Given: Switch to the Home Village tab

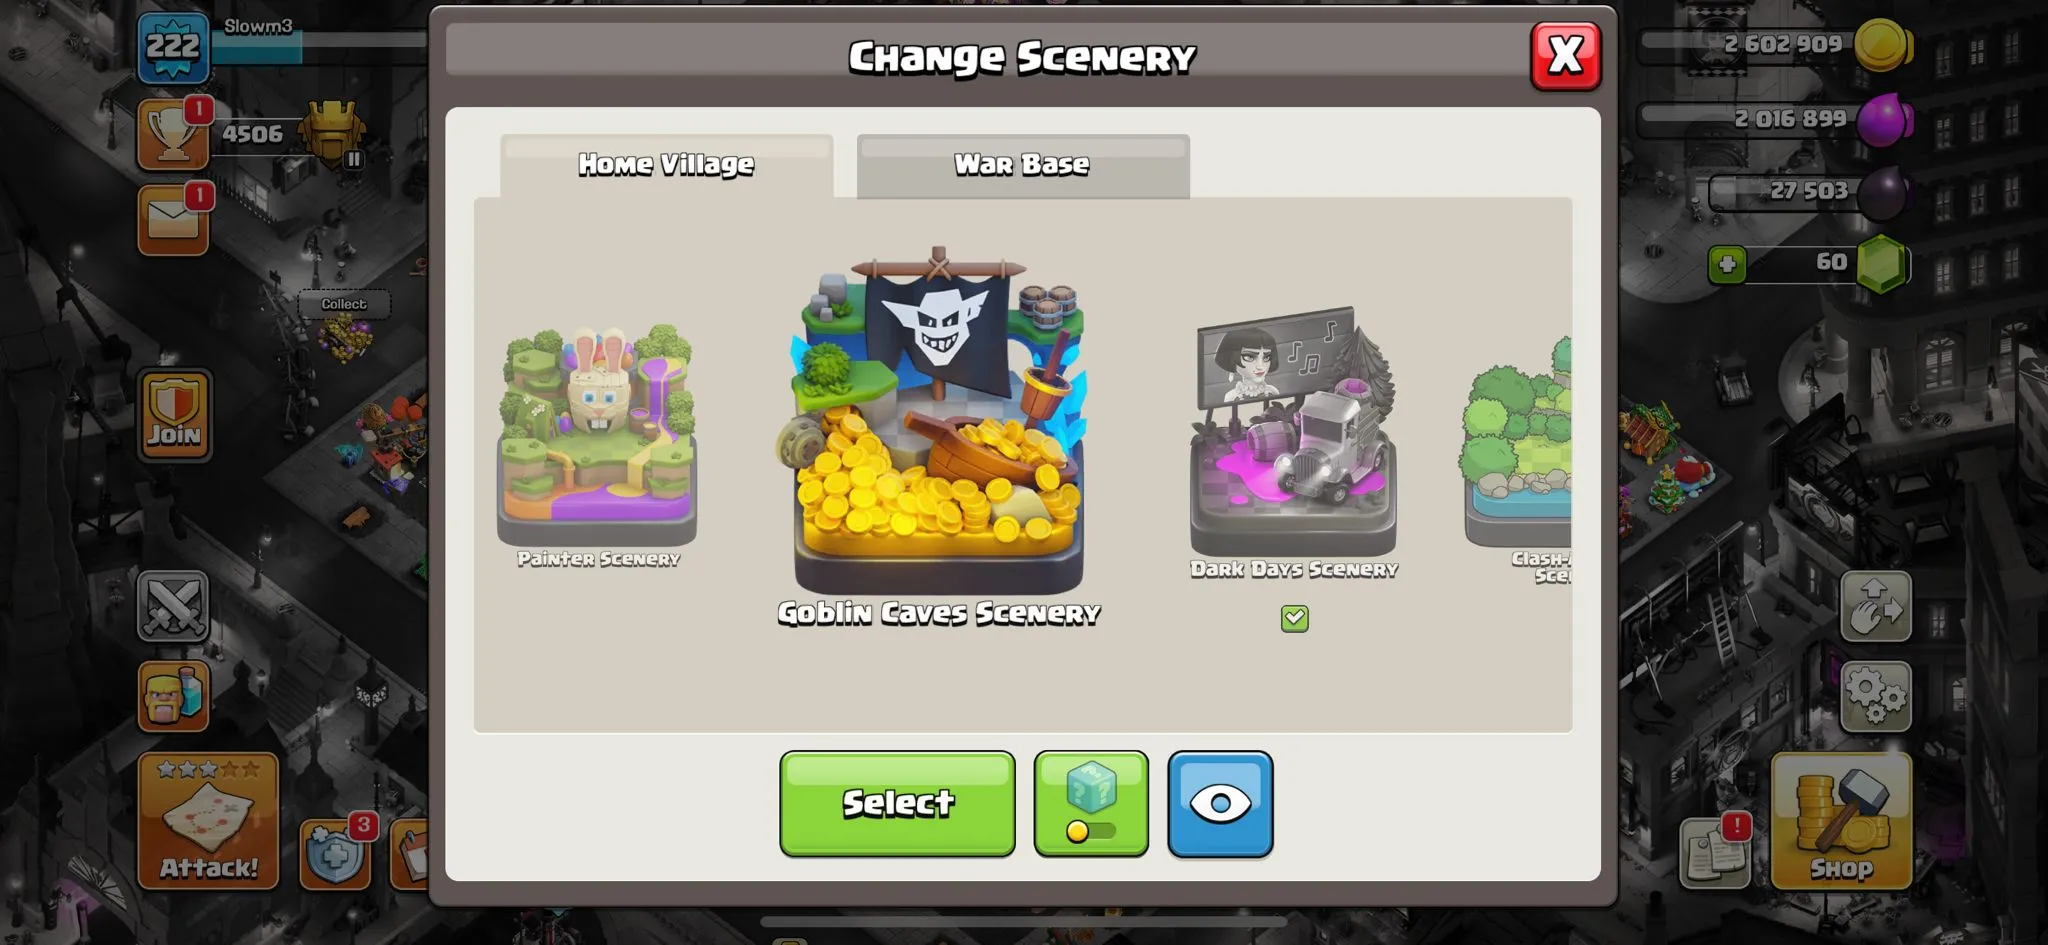Looking at the screenshot, I should click(x=666, y=165).
